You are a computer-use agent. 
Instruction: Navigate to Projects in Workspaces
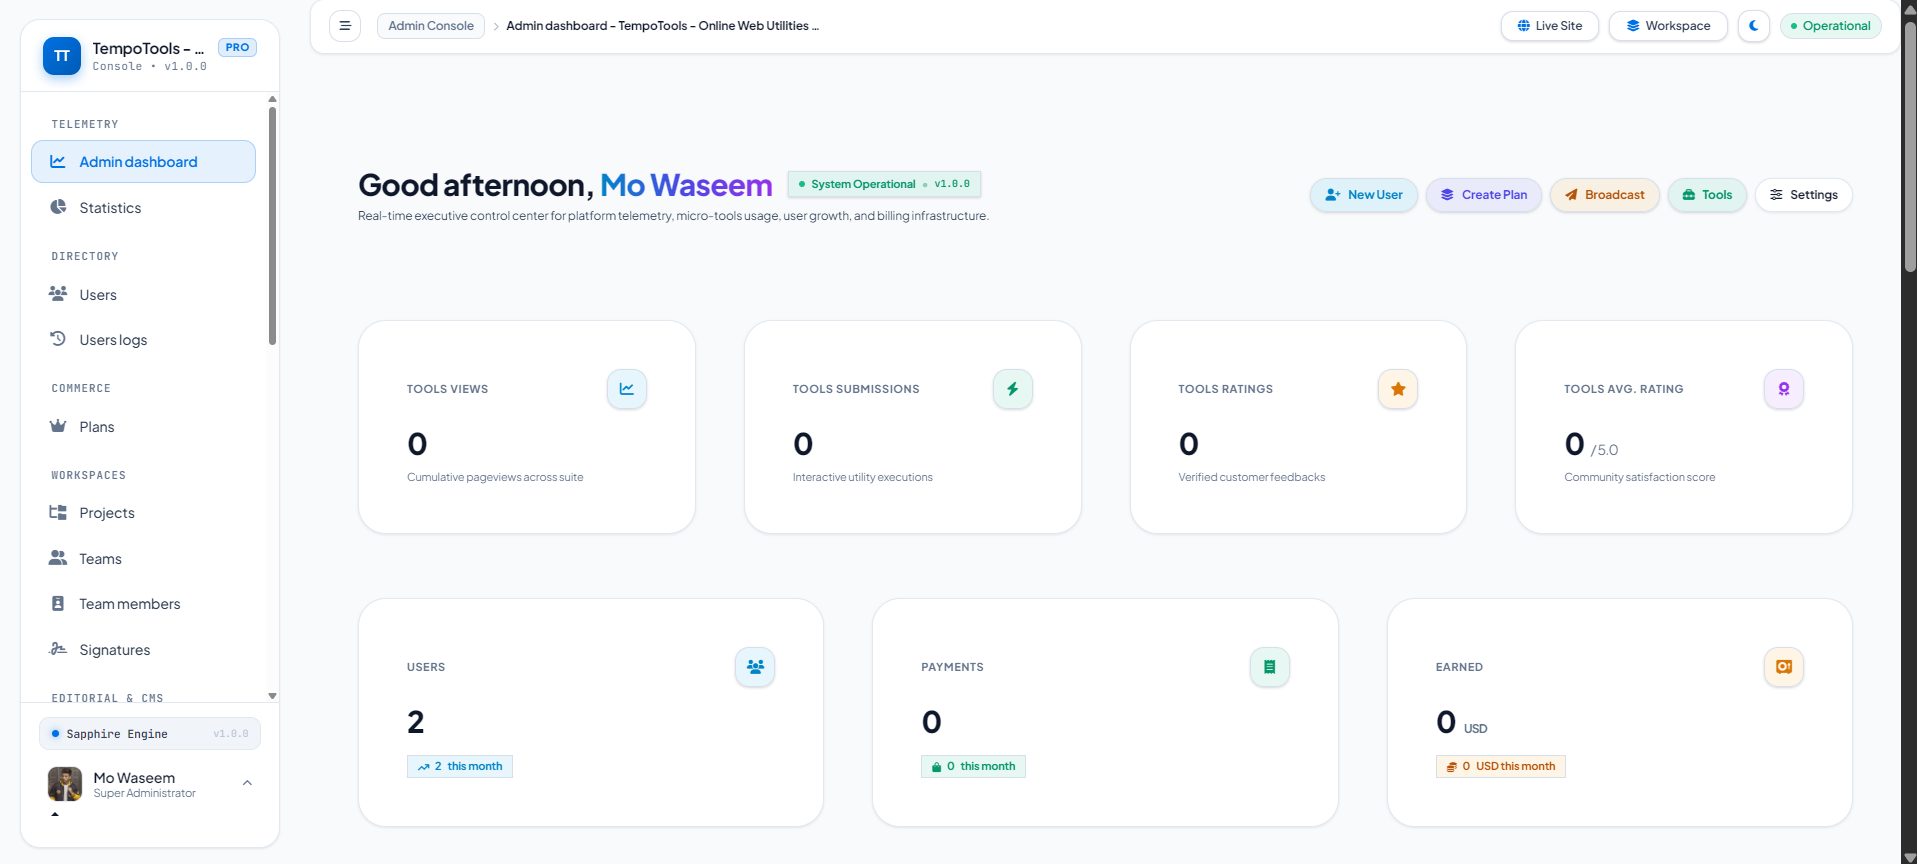coord(143,513)
